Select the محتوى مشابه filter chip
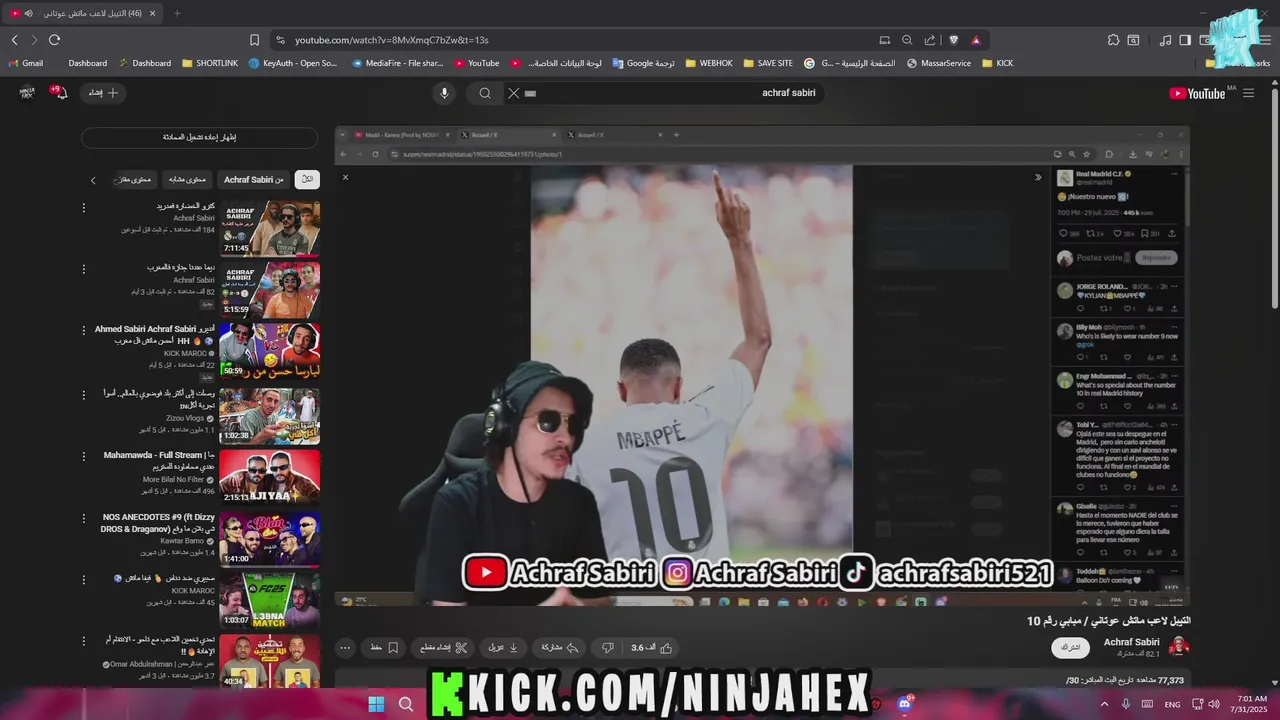This screenshot has height=720, width=1280. click(x=187, y=179)
